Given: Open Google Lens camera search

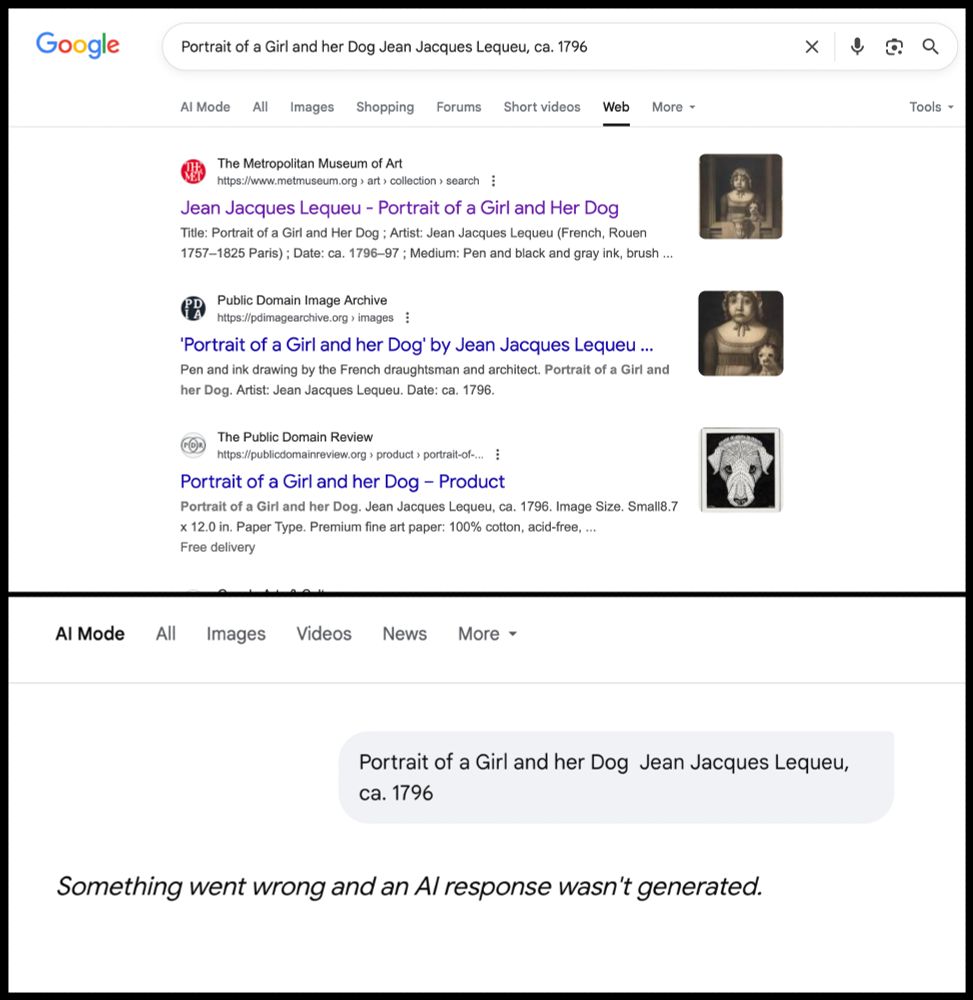Looking at the screenshot, I should click(x=893, y=46).
